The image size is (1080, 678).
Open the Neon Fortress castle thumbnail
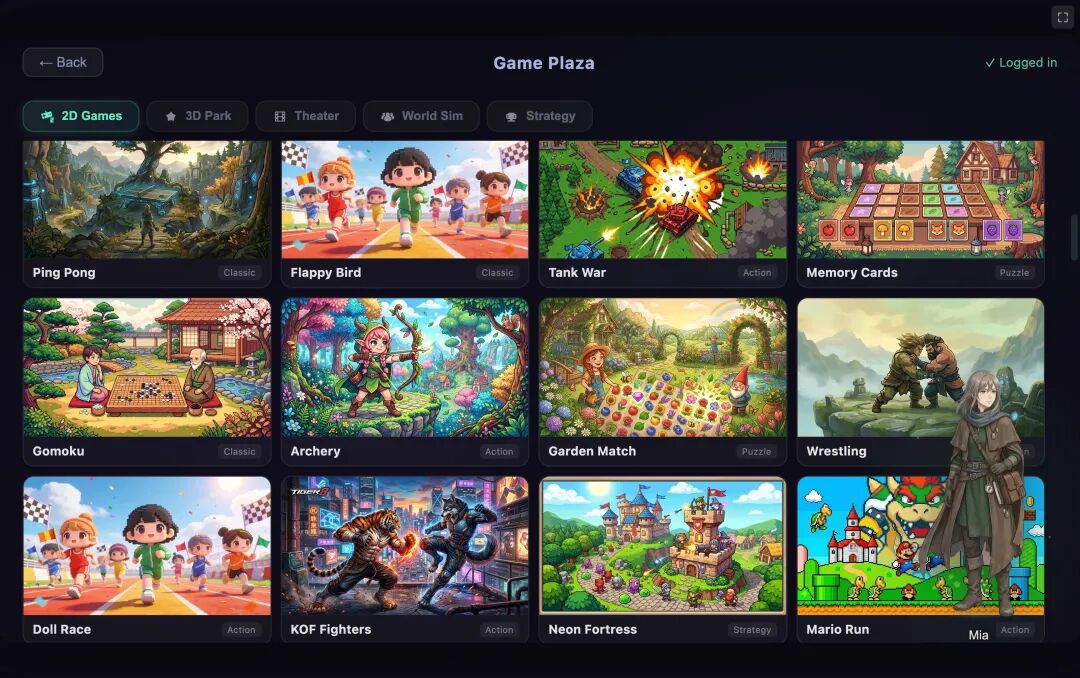(663, 546)
